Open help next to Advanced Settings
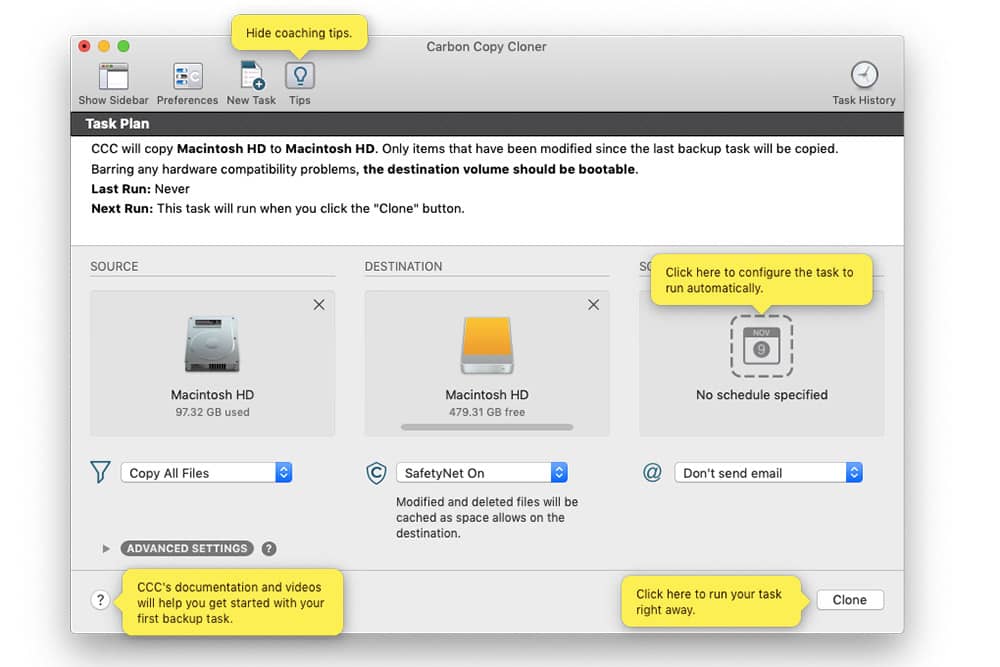 pos(269,548)
